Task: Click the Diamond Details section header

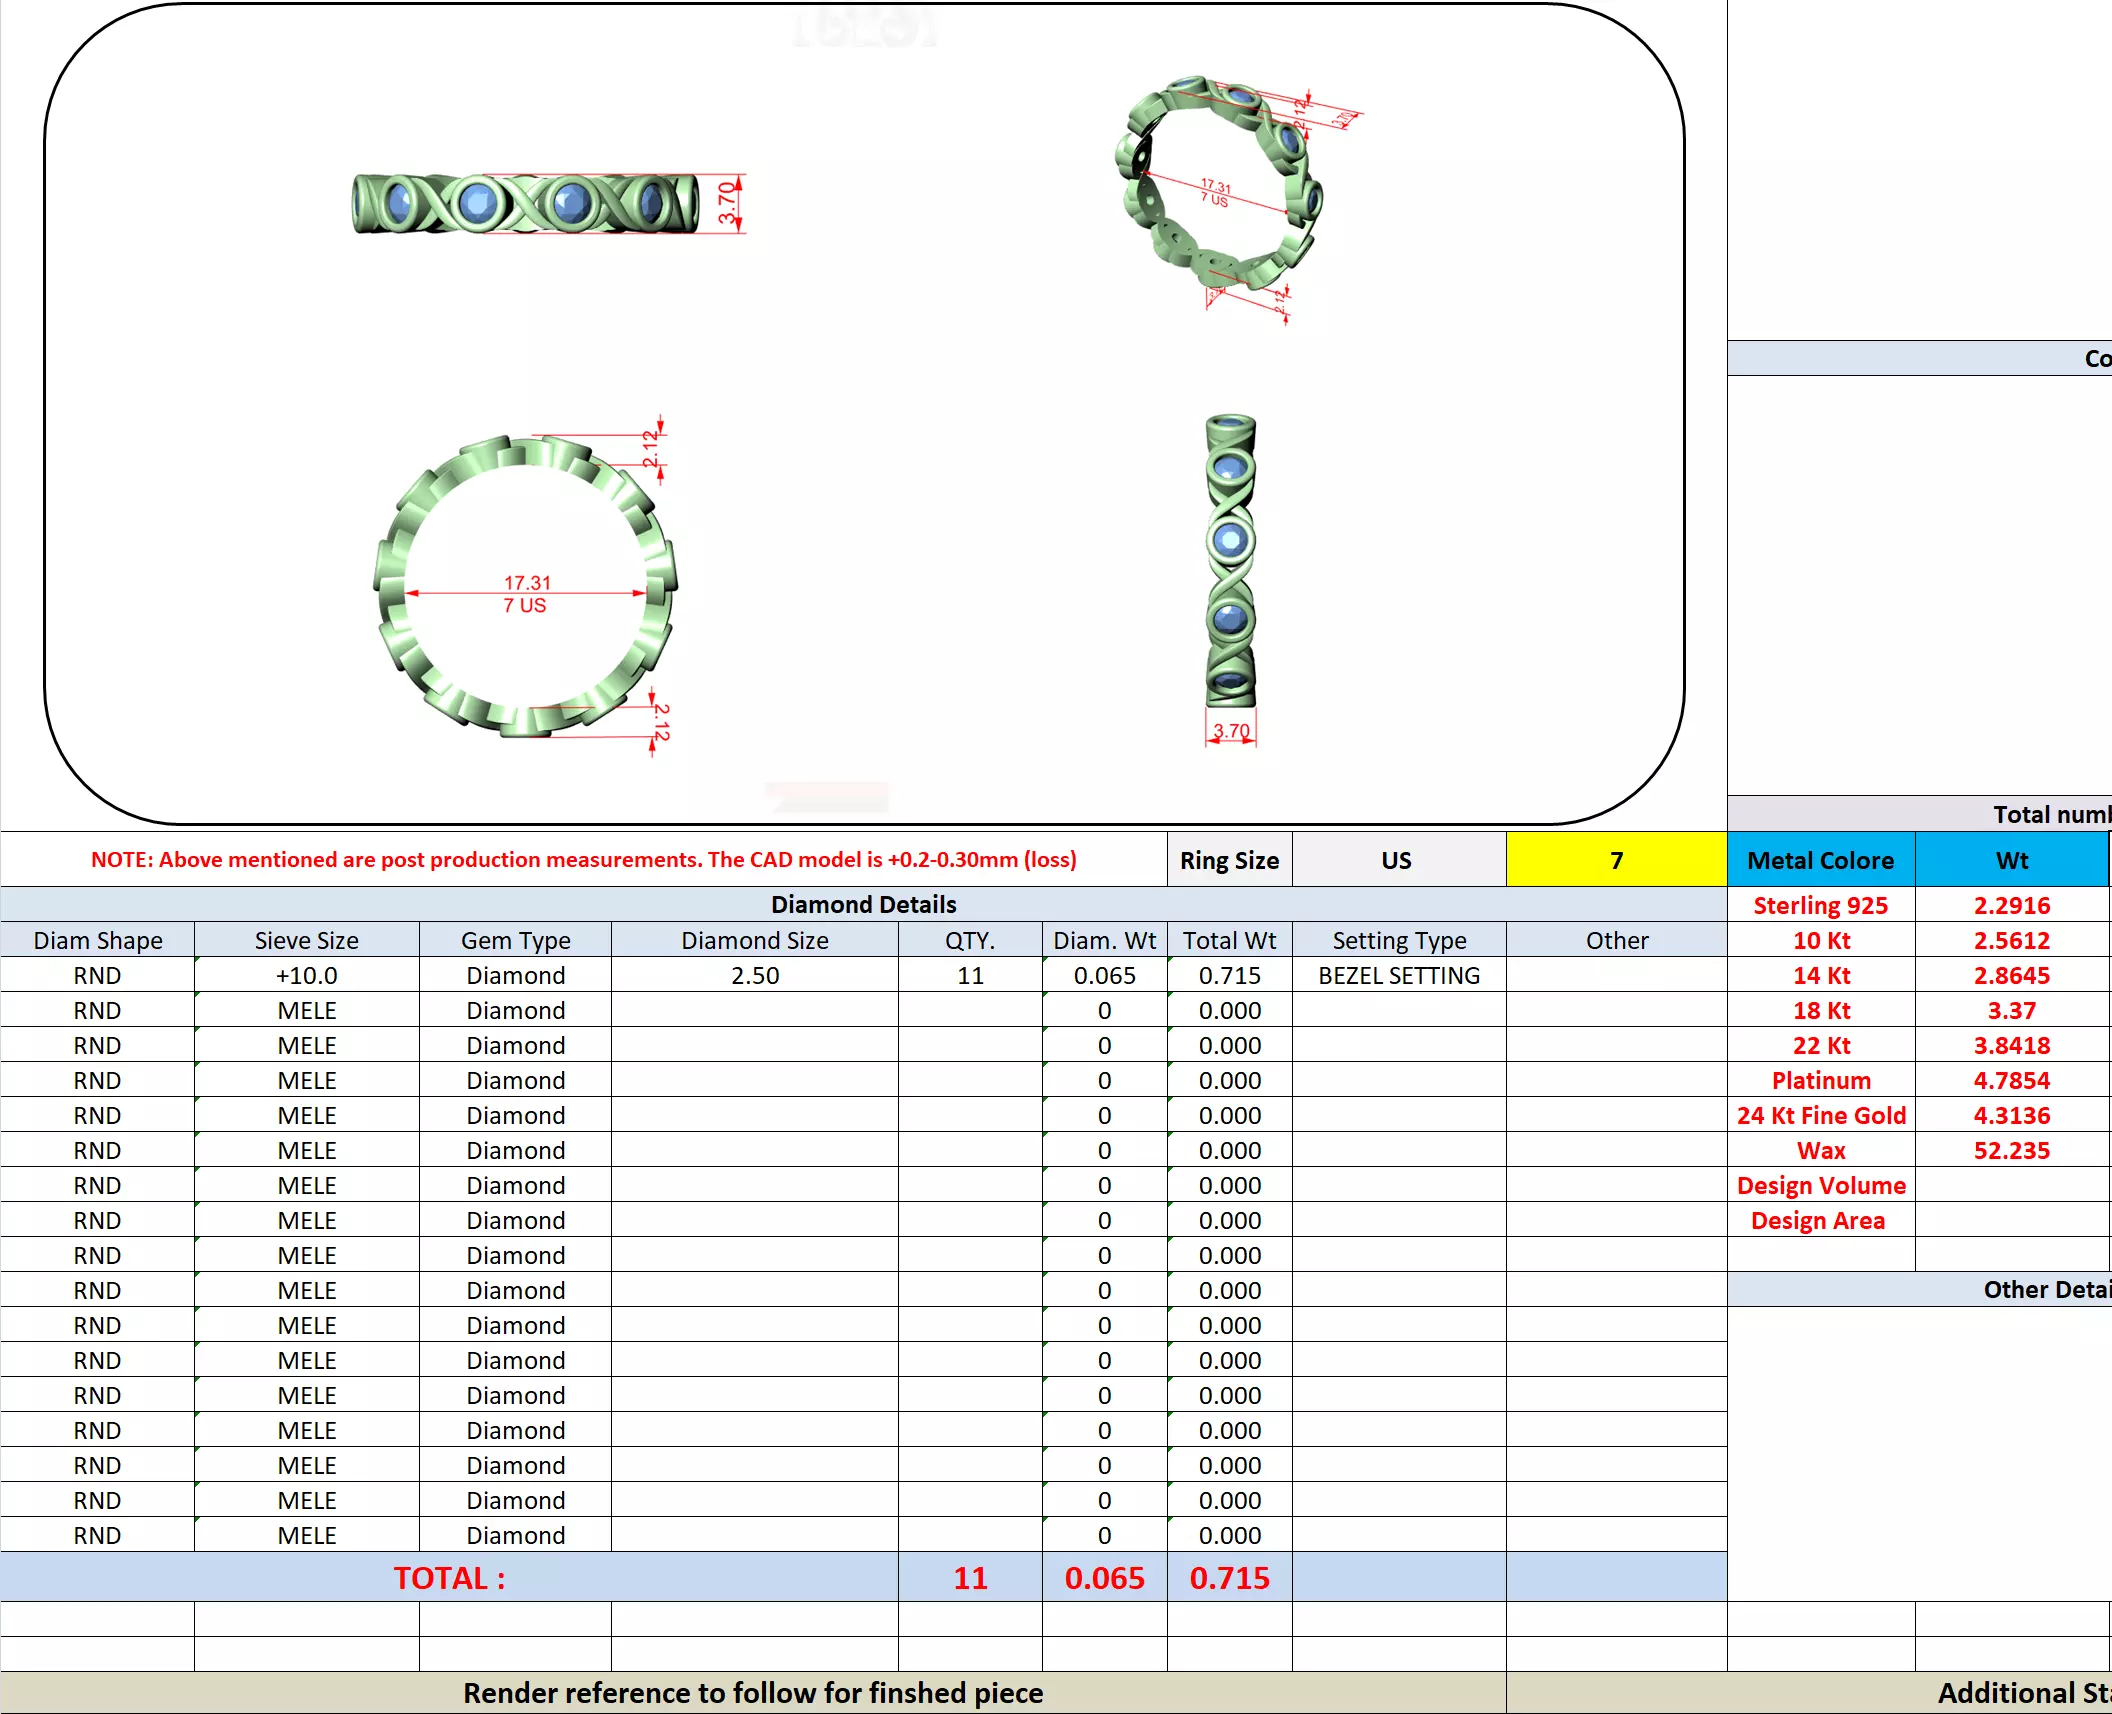Action: pos(863,904)
